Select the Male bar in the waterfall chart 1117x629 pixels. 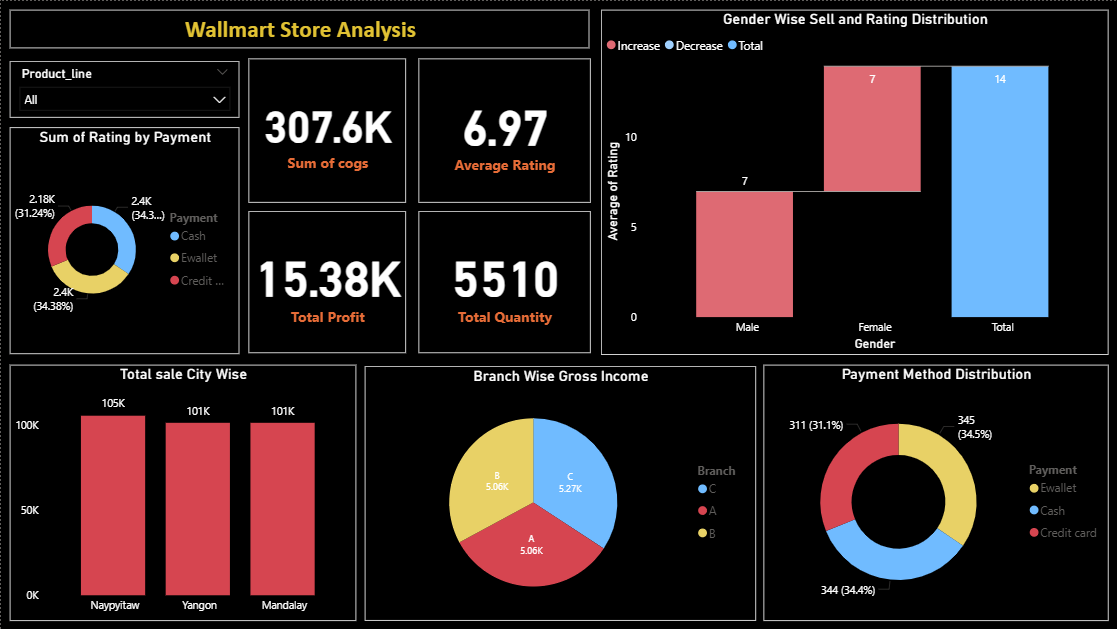pyautogui.click(x=745, y=254)
